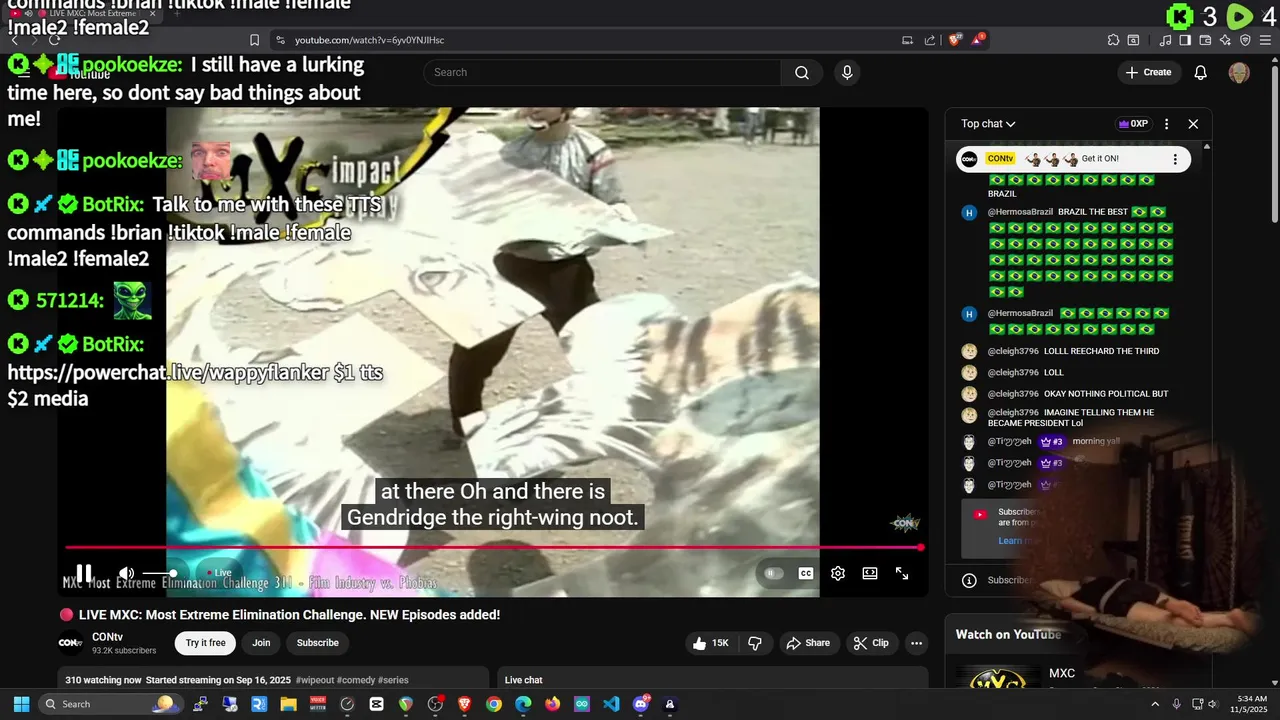Click the Live indicator in the player
Screen dimensions: 1280x720
pos(221,573)
